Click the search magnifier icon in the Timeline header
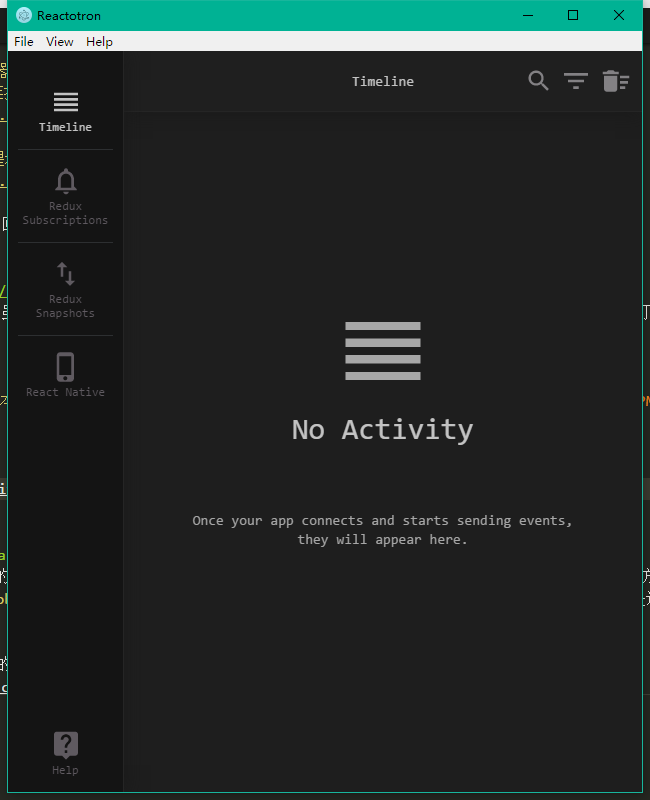 tap(538, 81)
